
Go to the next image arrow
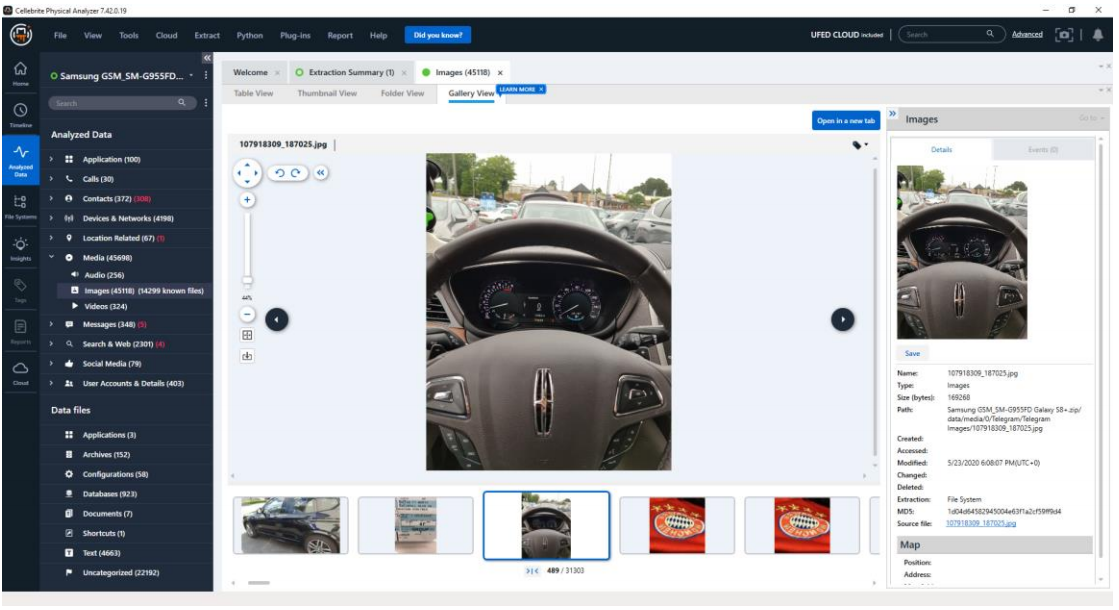tap(842, 320)
